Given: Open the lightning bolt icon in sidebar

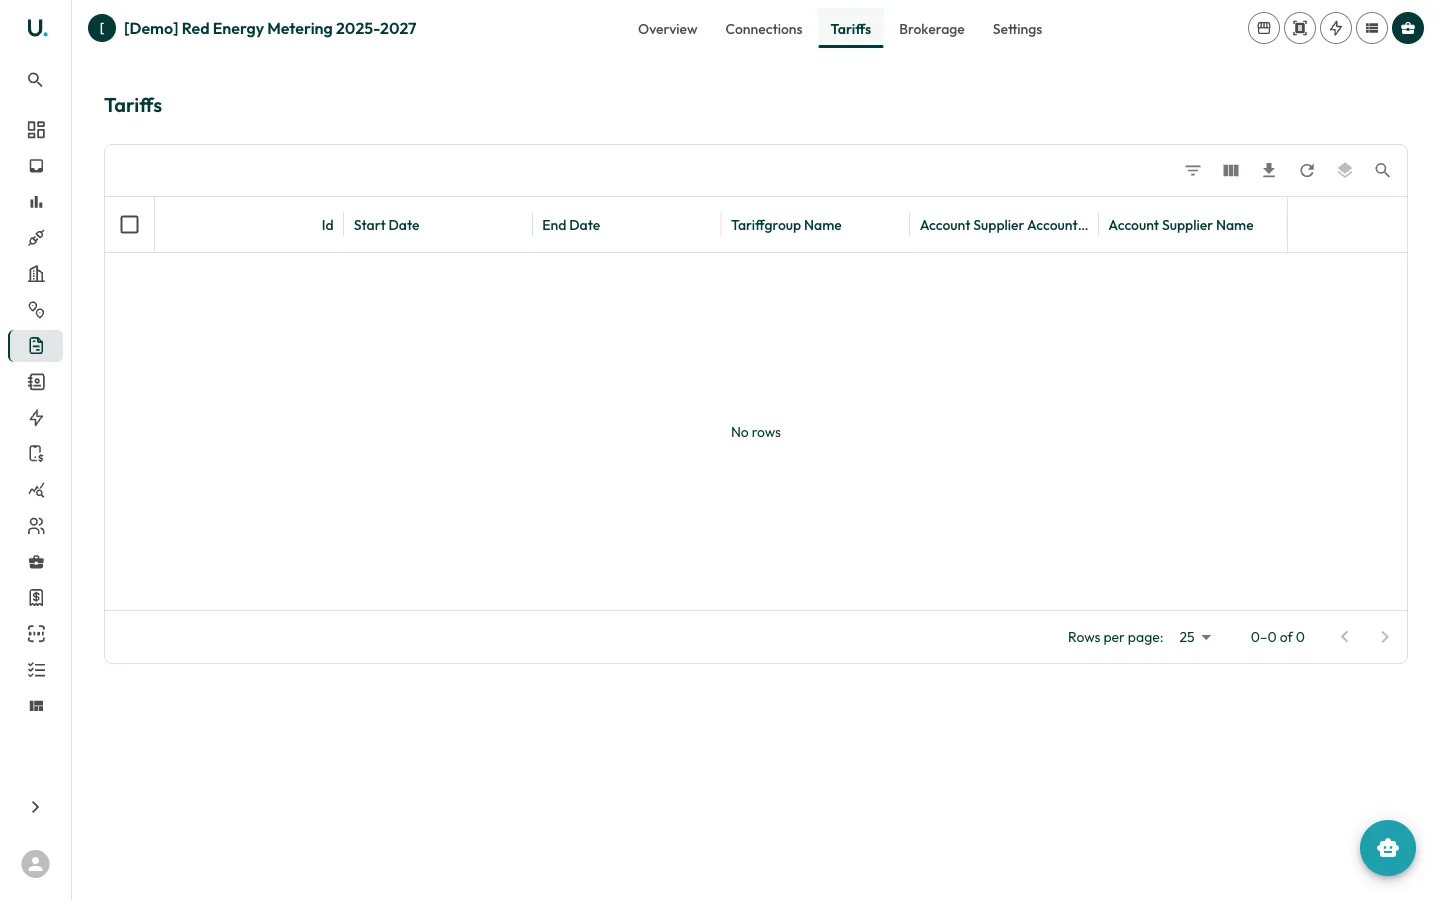Looking at the screenshot, I should (36, 418).
